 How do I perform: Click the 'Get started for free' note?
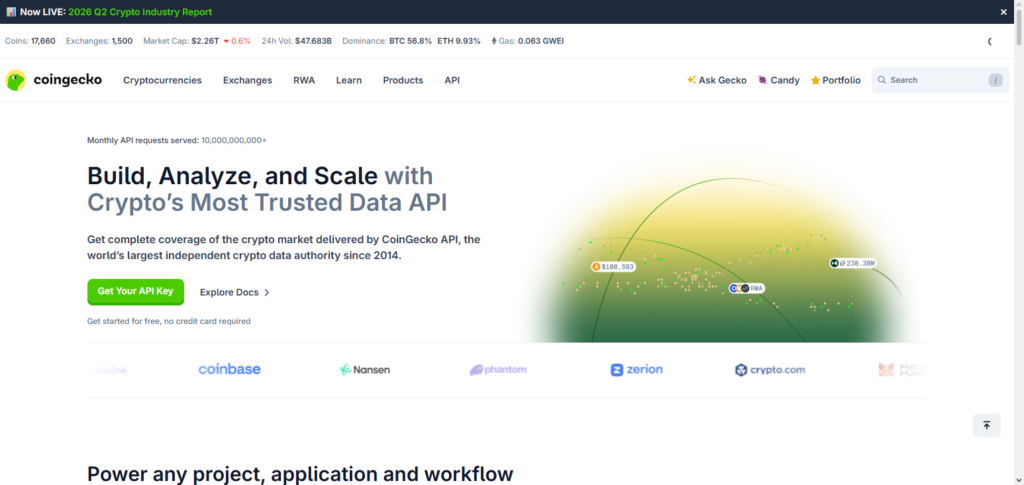coord(169,321)
